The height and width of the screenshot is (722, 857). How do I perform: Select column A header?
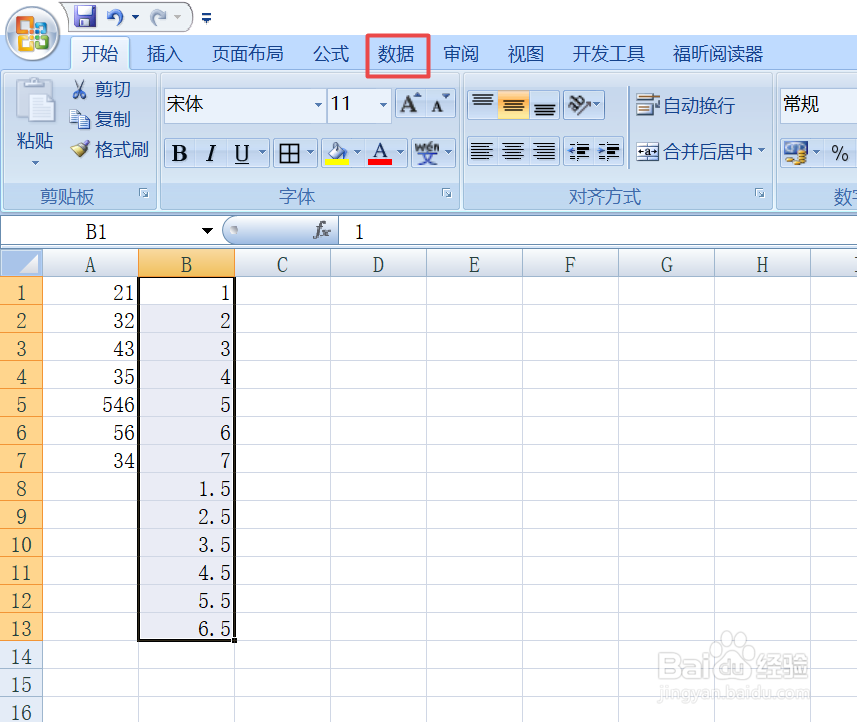(90, 263)
